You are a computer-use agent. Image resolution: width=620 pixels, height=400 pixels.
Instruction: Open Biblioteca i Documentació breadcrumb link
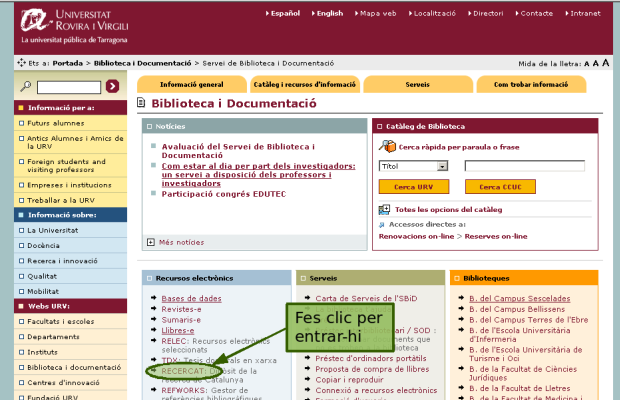pyautogui.click(x=142, y=63)
